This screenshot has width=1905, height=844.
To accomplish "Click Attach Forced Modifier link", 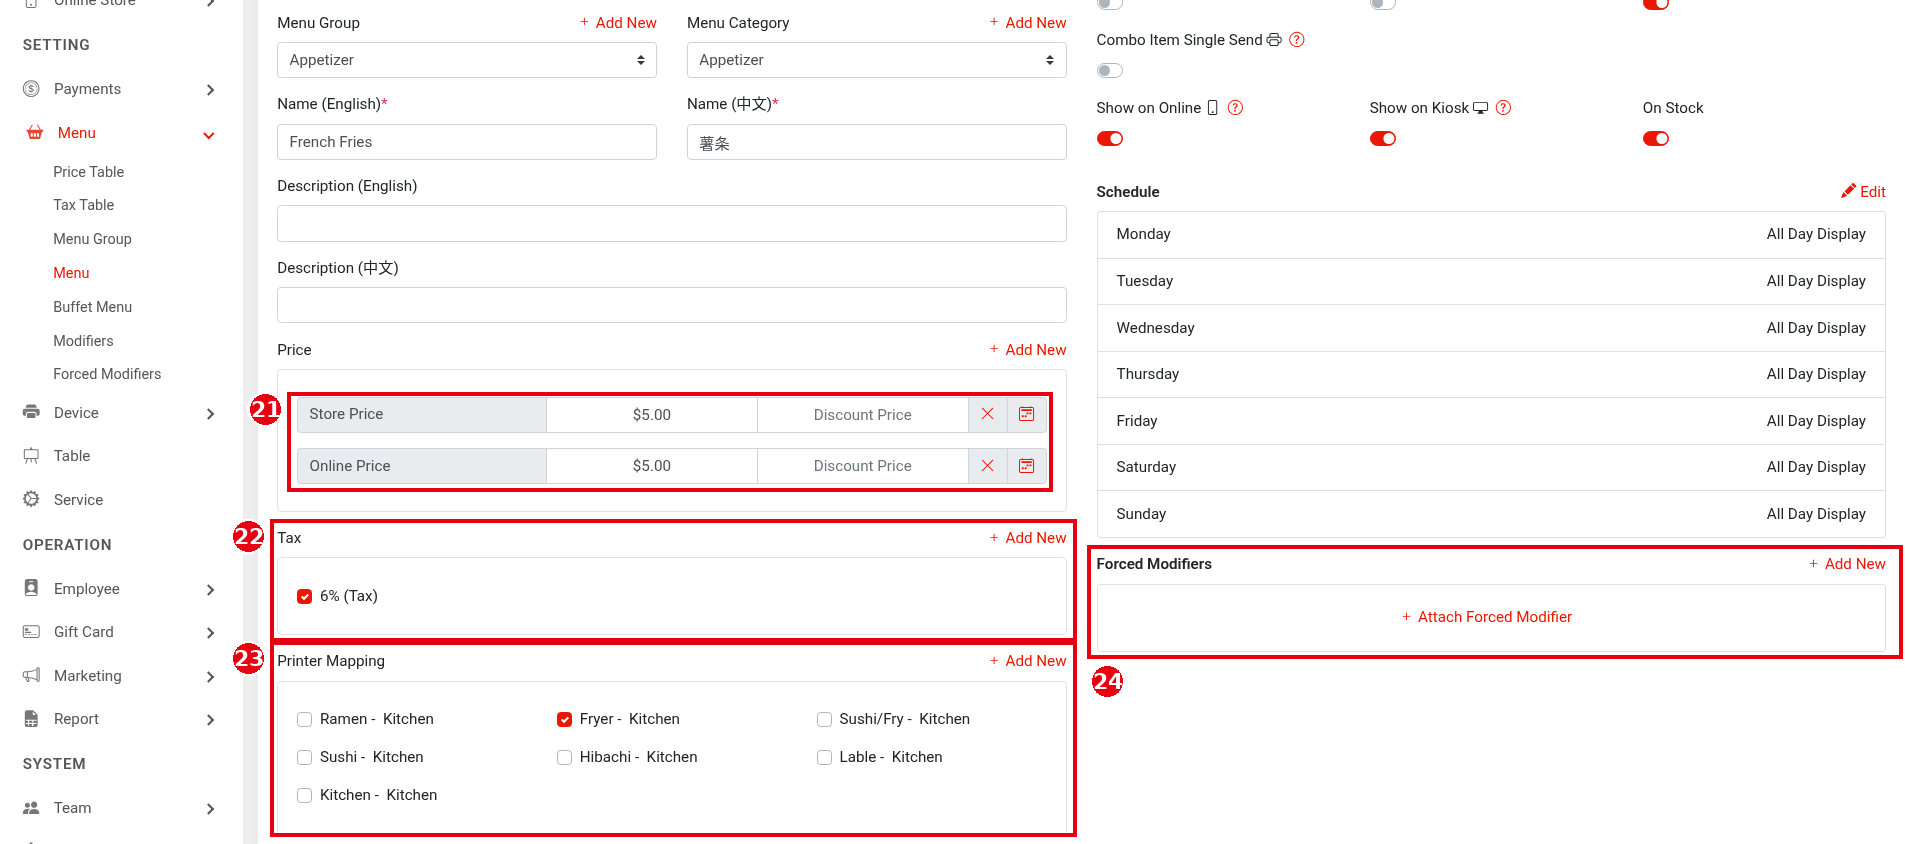I will [x=1487, y=617].
